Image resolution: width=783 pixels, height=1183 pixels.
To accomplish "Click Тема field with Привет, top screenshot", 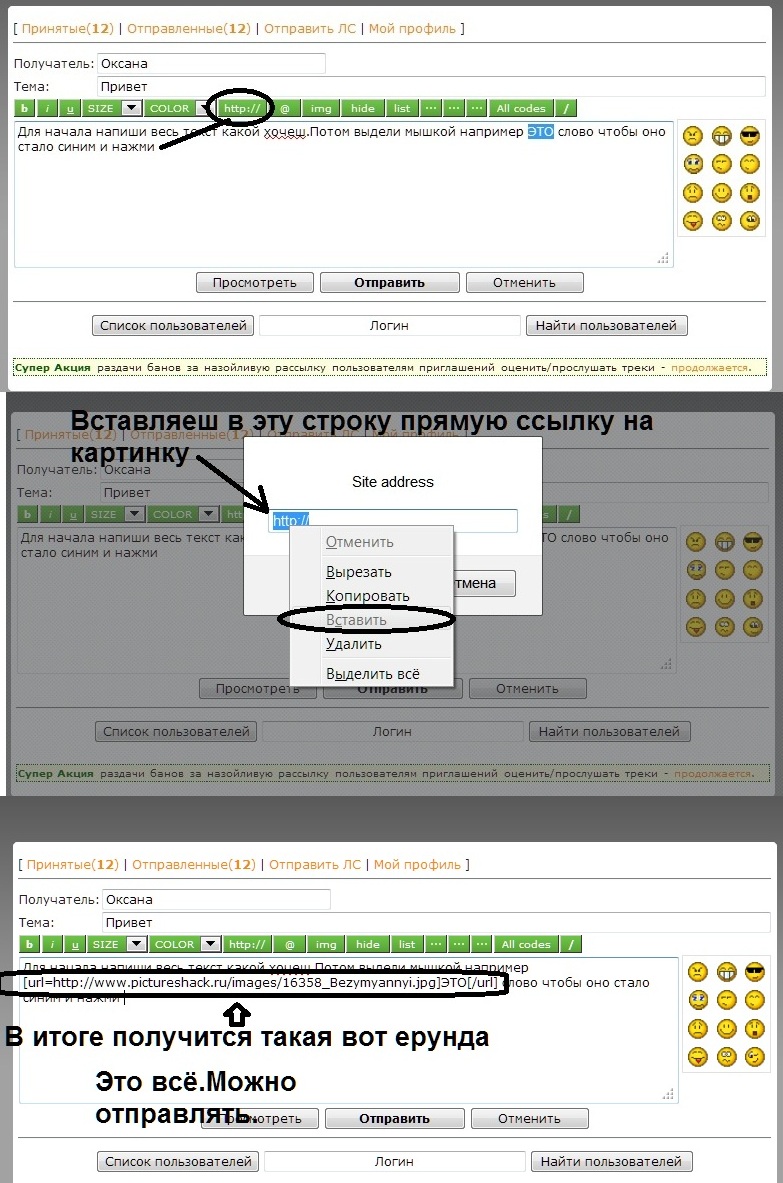I will coord(431,86).
